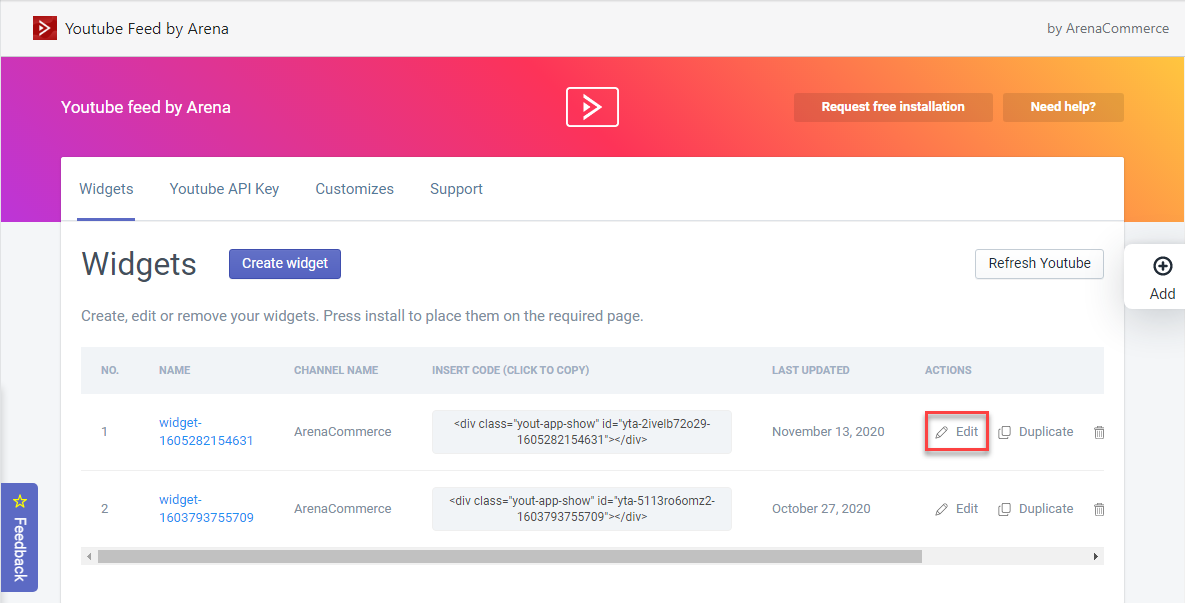Screen dimensions: 1185x603
Task: Delete widget-1605282154631 with trash icon
Action: [x=1099, y=432]
